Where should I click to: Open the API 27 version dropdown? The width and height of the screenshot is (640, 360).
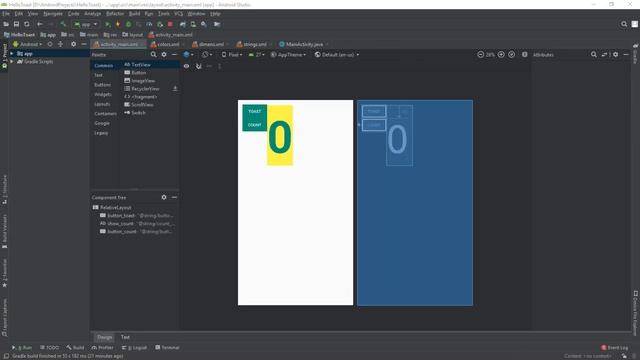257,55
